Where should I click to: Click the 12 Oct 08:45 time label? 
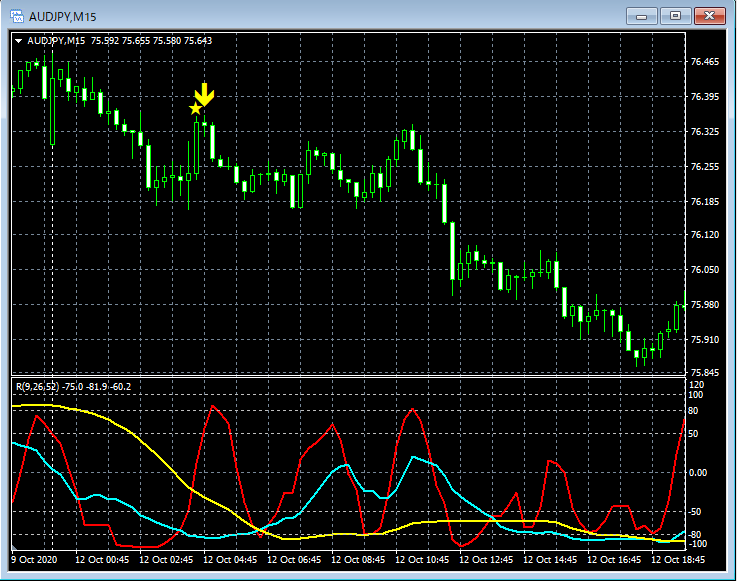click(x=358, y=559)
